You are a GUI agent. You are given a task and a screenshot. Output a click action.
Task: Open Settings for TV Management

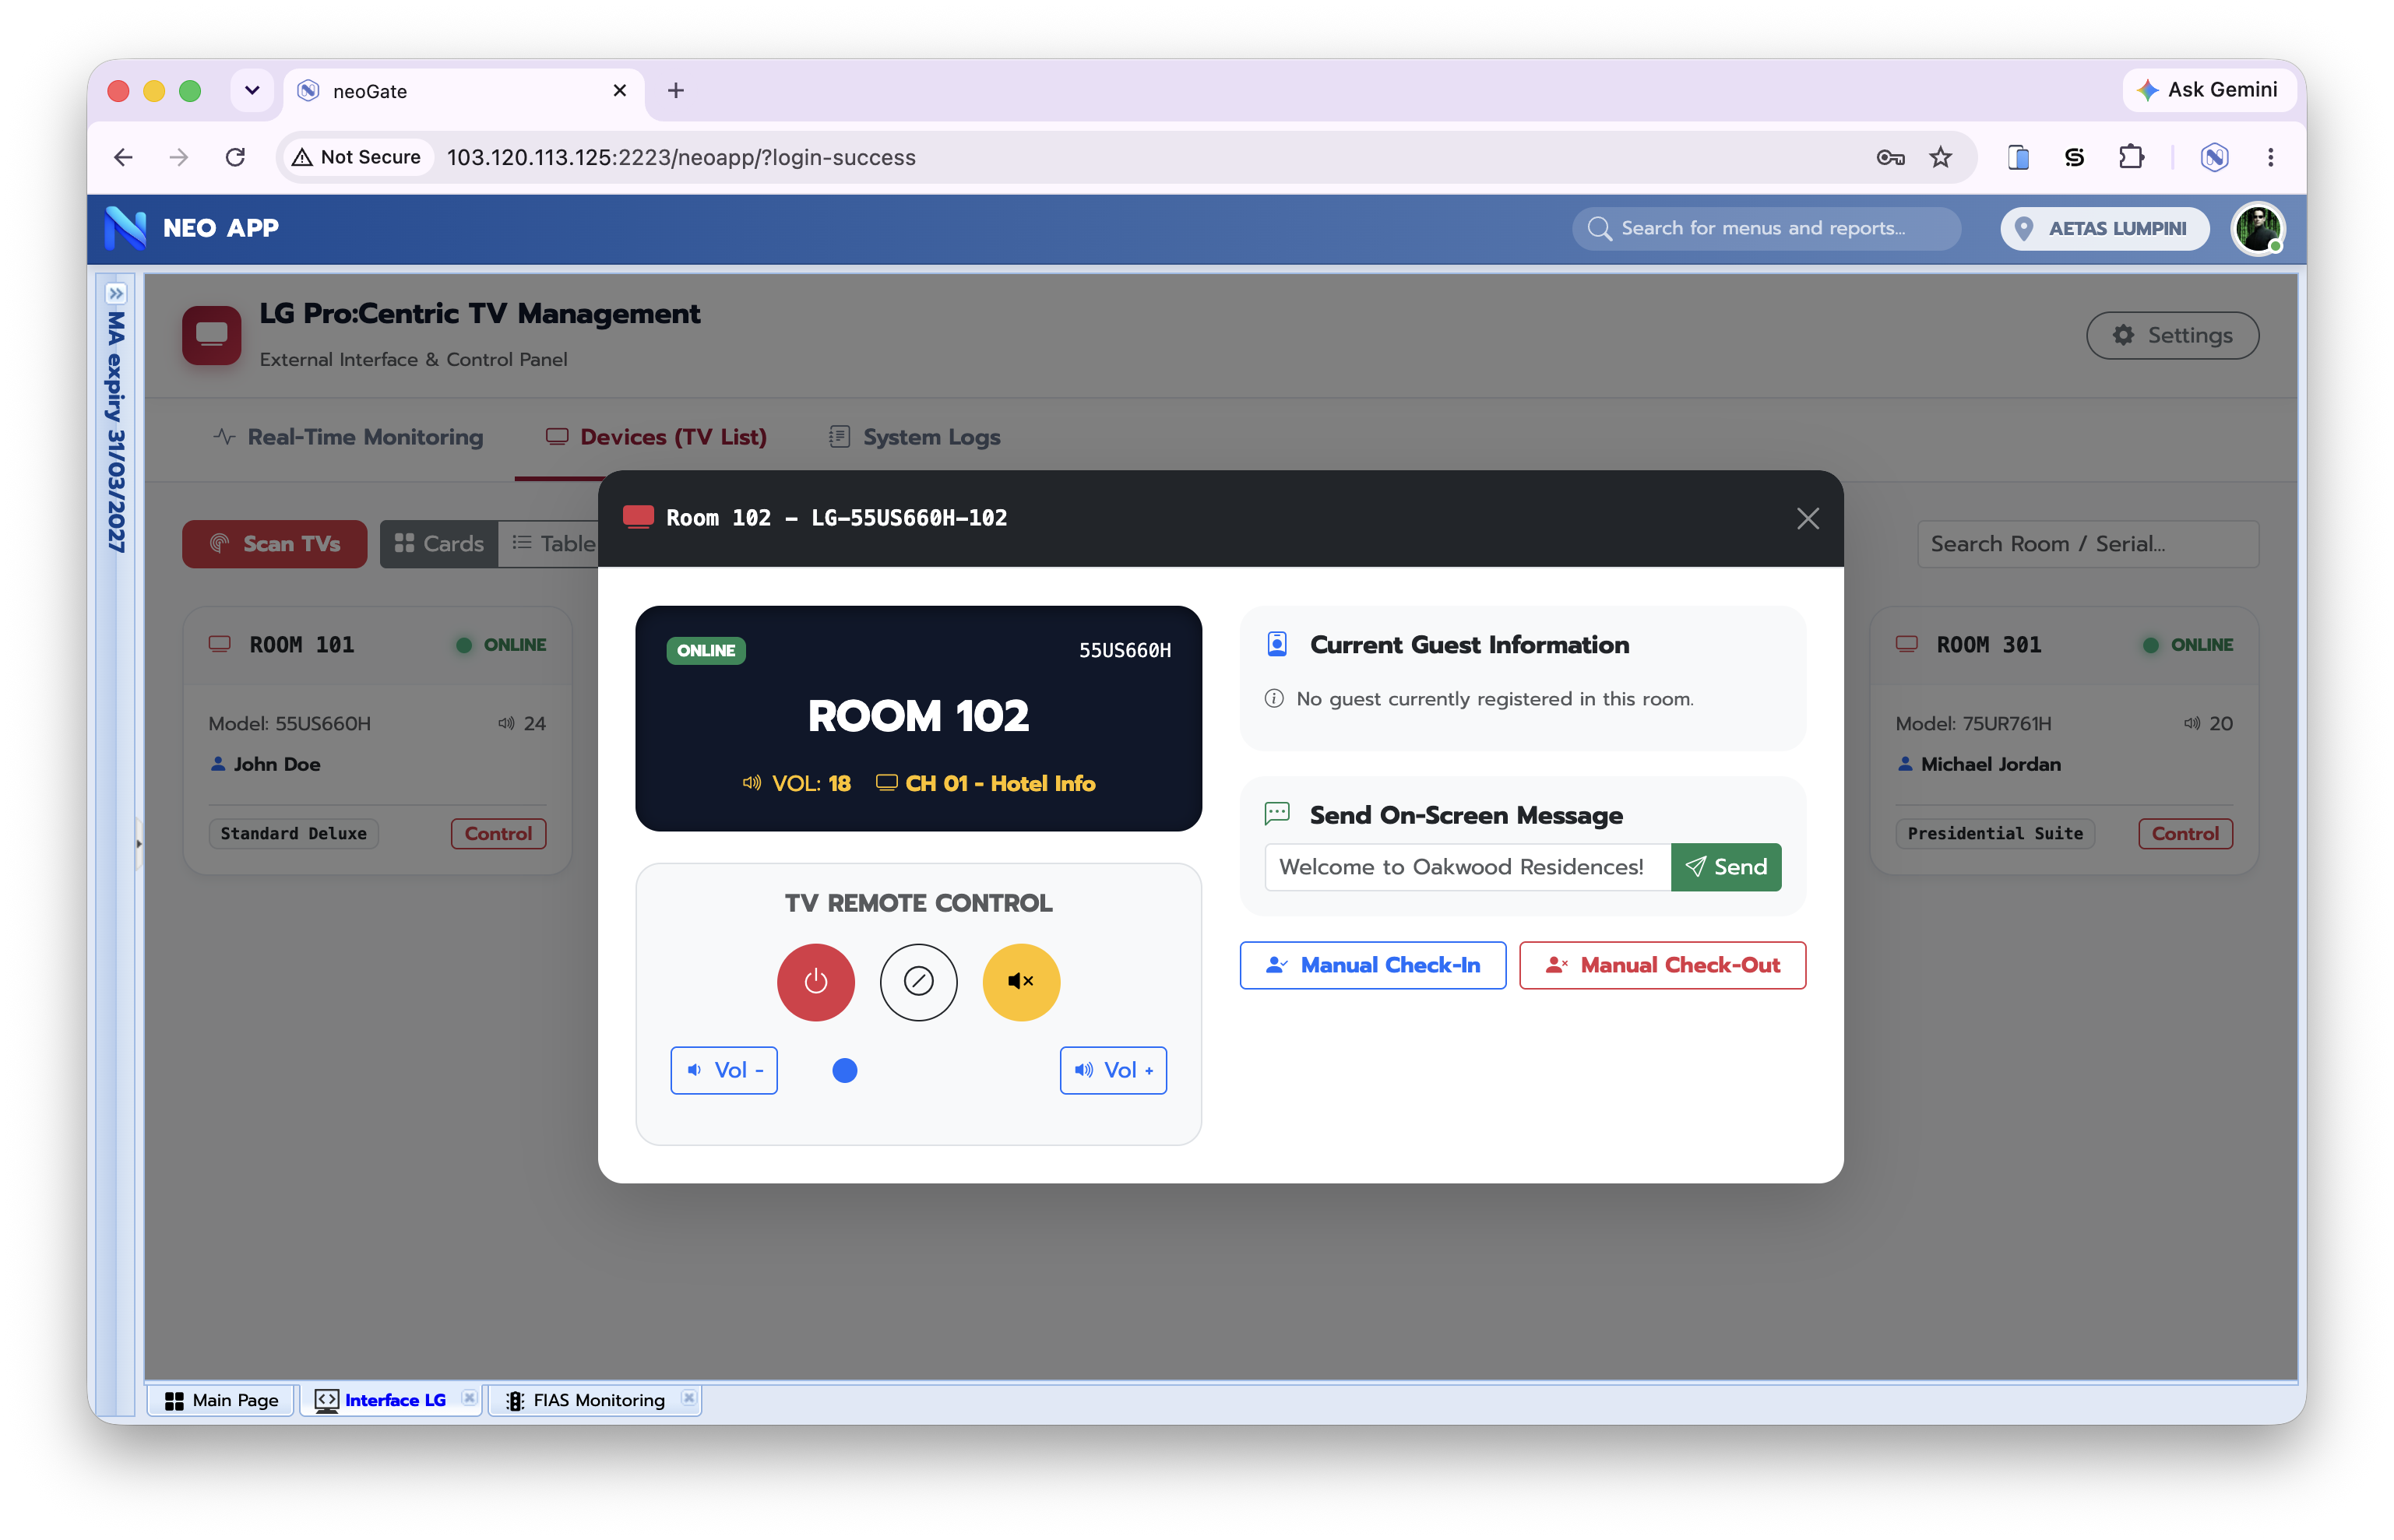[2171, 335]
